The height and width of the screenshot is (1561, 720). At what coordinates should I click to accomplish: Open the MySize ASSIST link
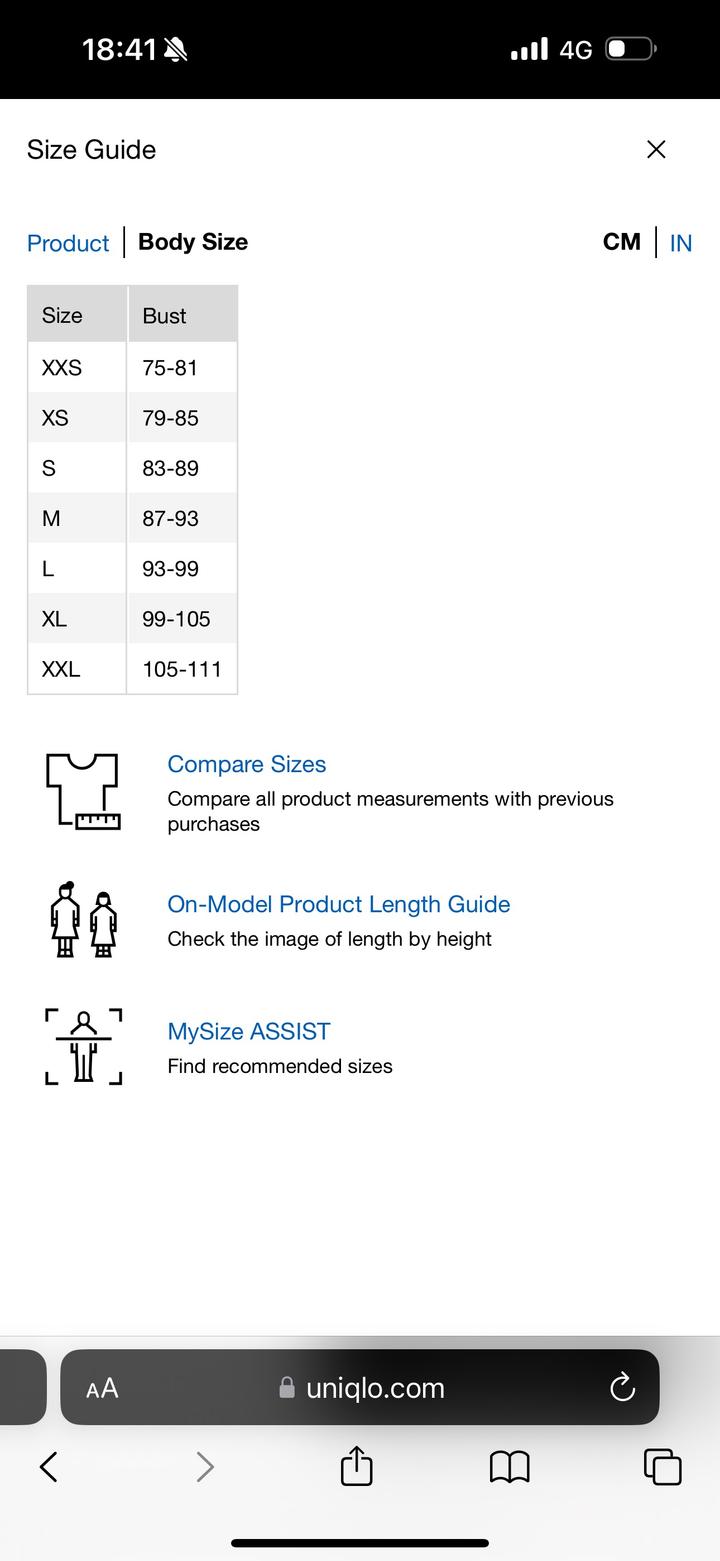coord(249,1031)
